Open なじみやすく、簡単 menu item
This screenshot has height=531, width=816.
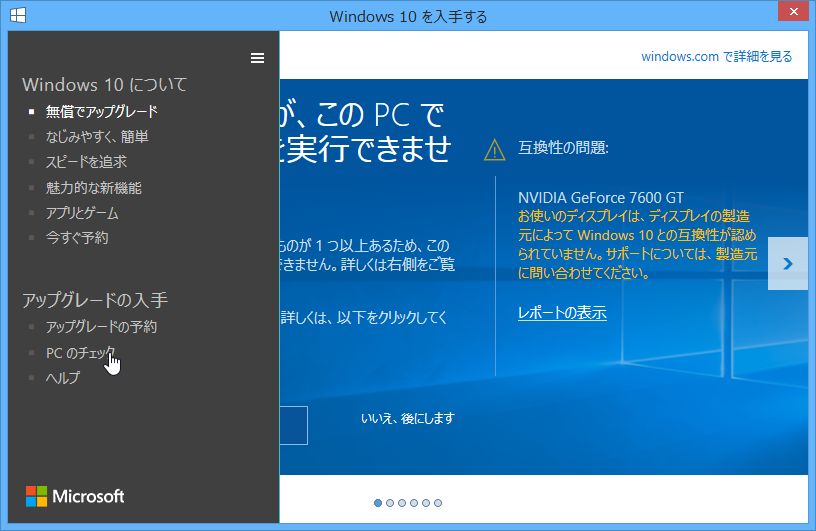click(x=97, y=136)
